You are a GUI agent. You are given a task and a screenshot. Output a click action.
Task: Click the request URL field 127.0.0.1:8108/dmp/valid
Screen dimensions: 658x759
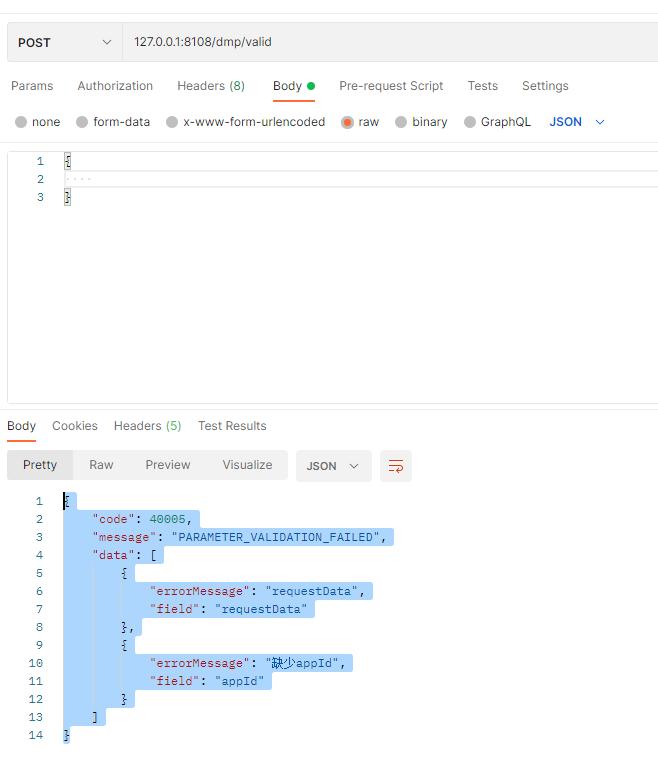coord(390,42)
